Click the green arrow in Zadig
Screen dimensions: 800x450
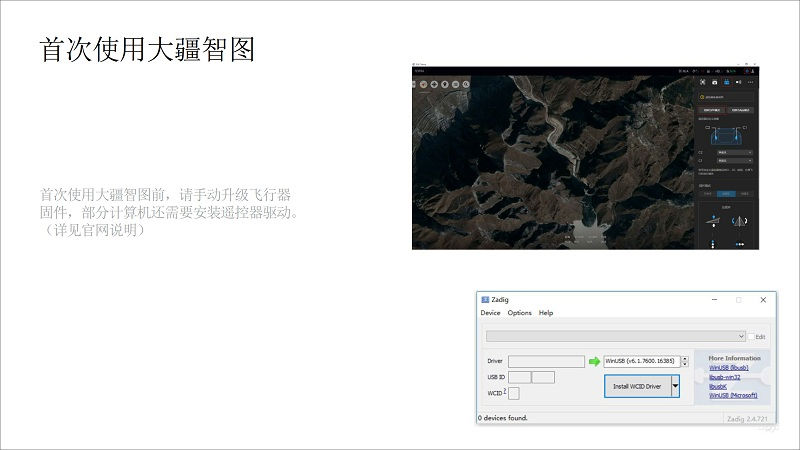tap(594, 361)
